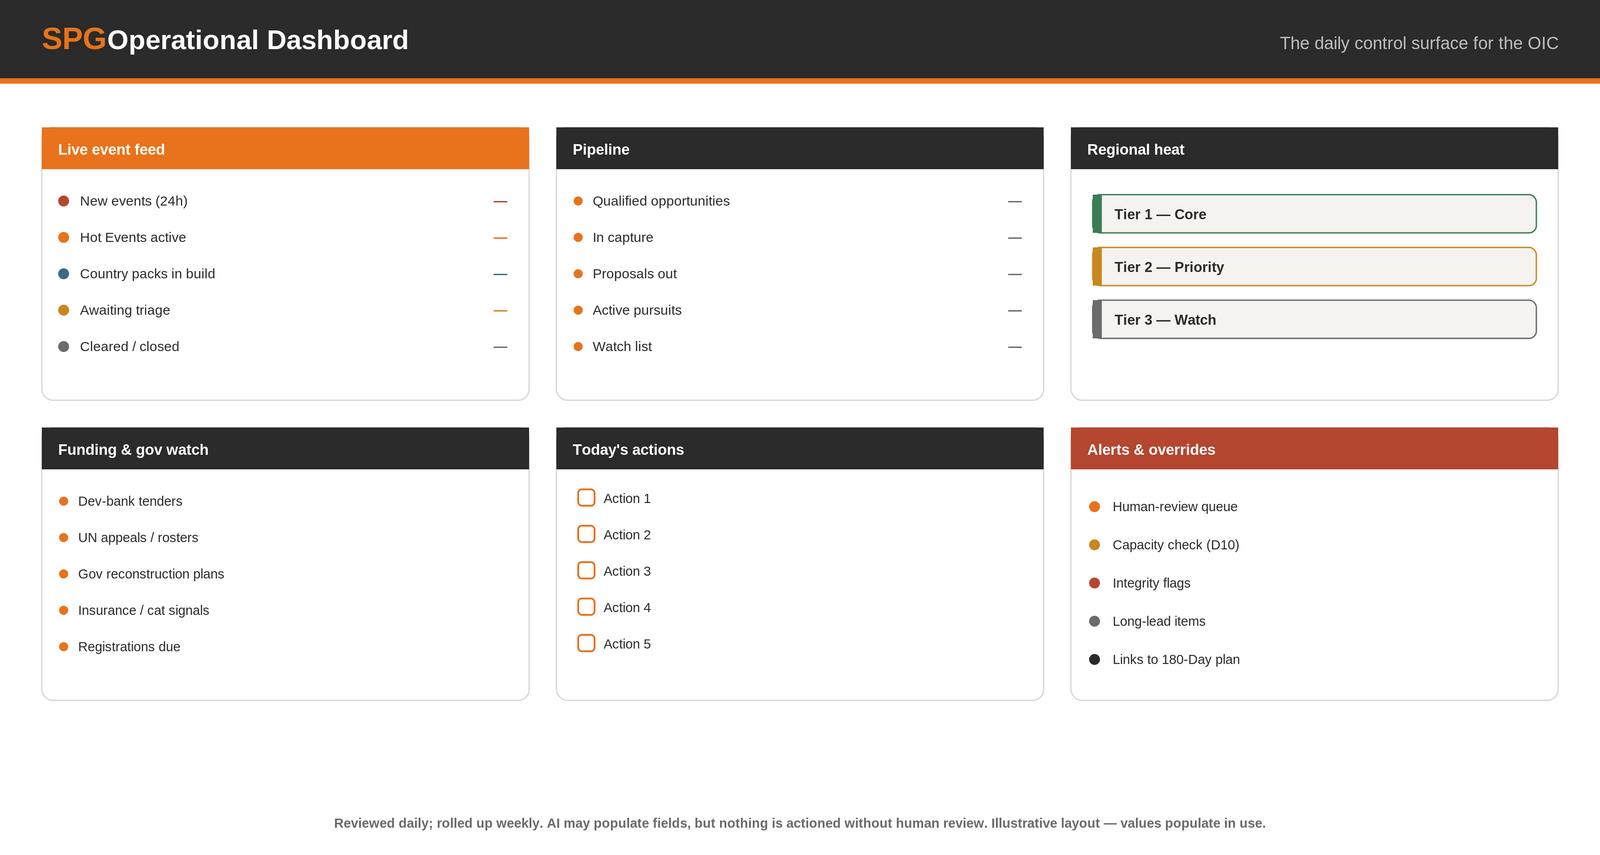Click the dot beside UN appeals / rosters
The height and width of the screenshot is (855, 1600).
[64, 537]
